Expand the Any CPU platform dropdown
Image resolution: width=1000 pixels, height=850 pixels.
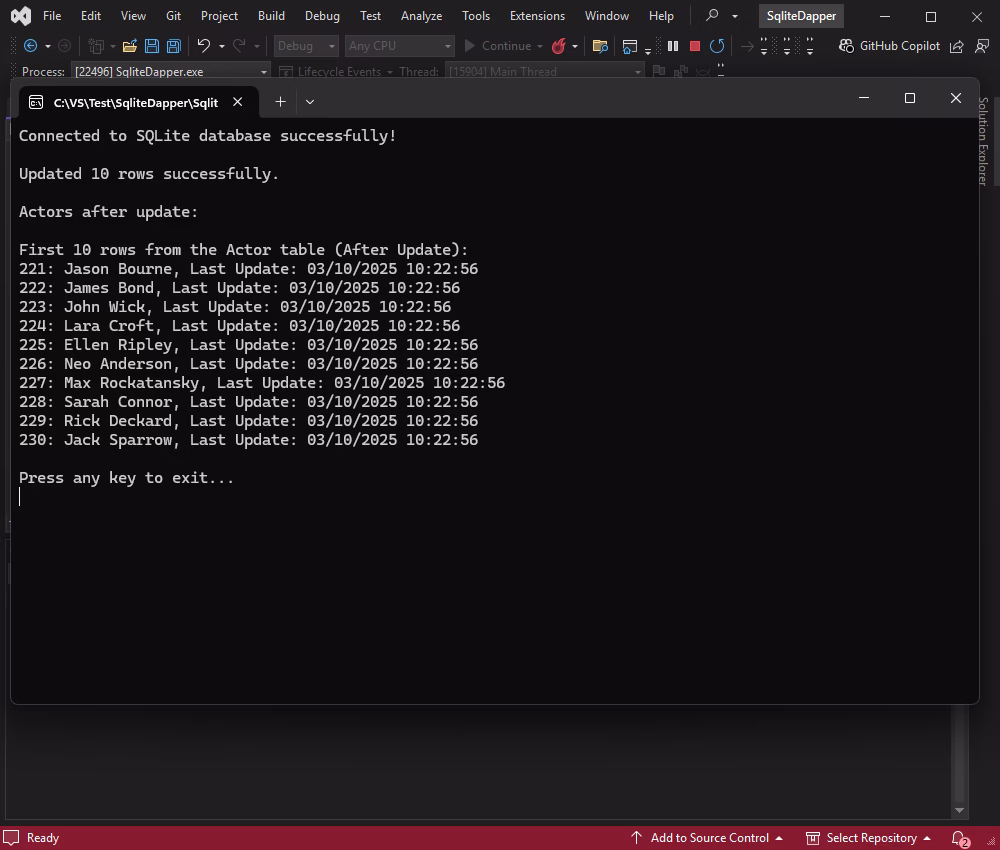tap(398, 46)
